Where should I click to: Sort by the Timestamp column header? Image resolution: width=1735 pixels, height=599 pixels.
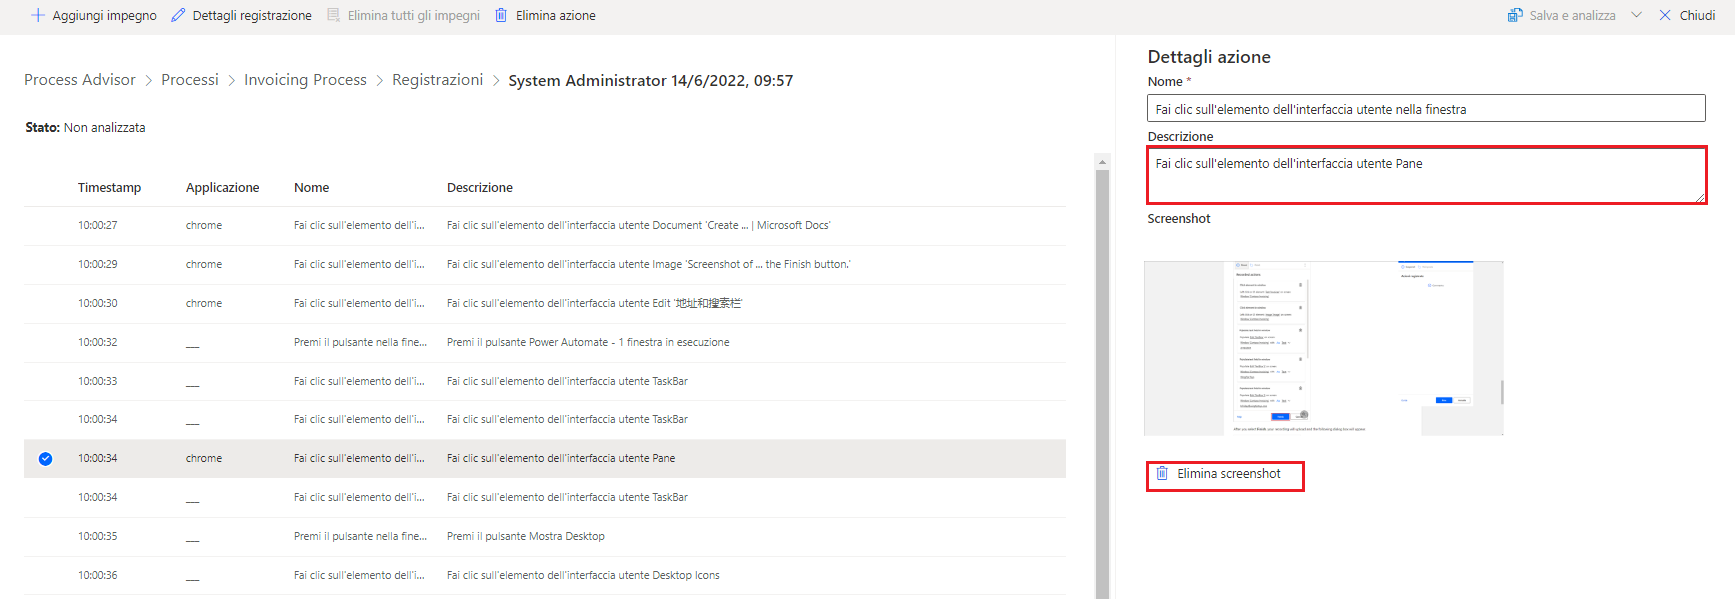109,188
